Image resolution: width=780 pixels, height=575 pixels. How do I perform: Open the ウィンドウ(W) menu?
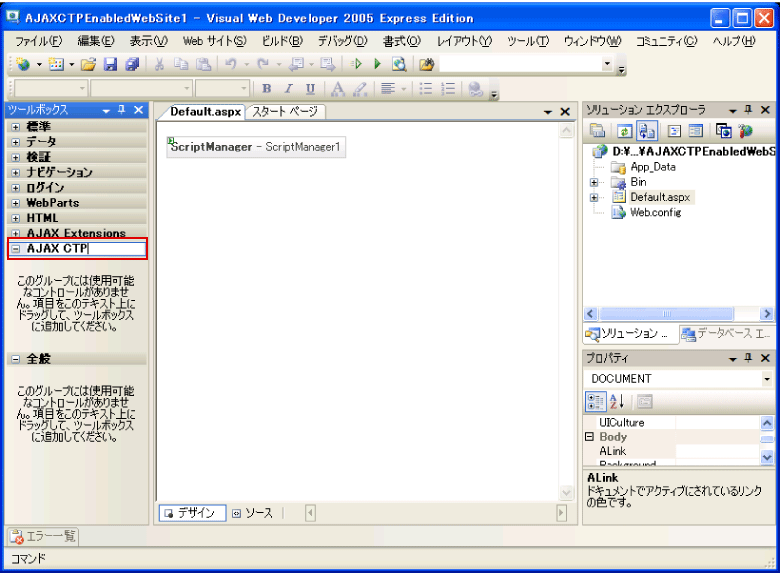pos(592,41)
